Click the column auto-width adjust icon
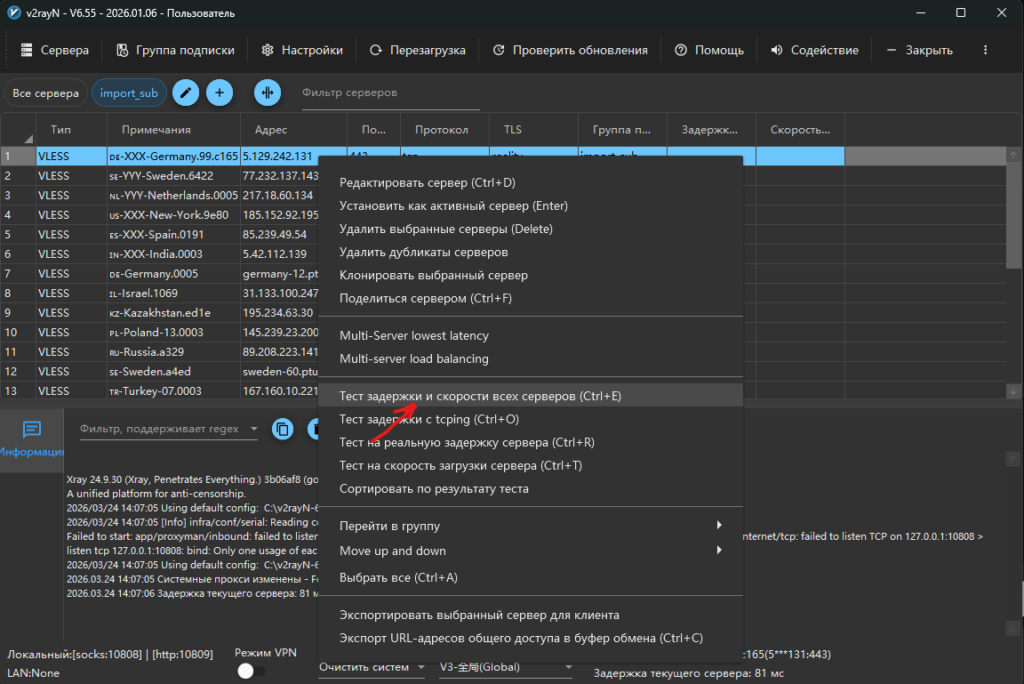Image resolution: width=1024 pixels, height=684 pixels. tap(267, 93)
